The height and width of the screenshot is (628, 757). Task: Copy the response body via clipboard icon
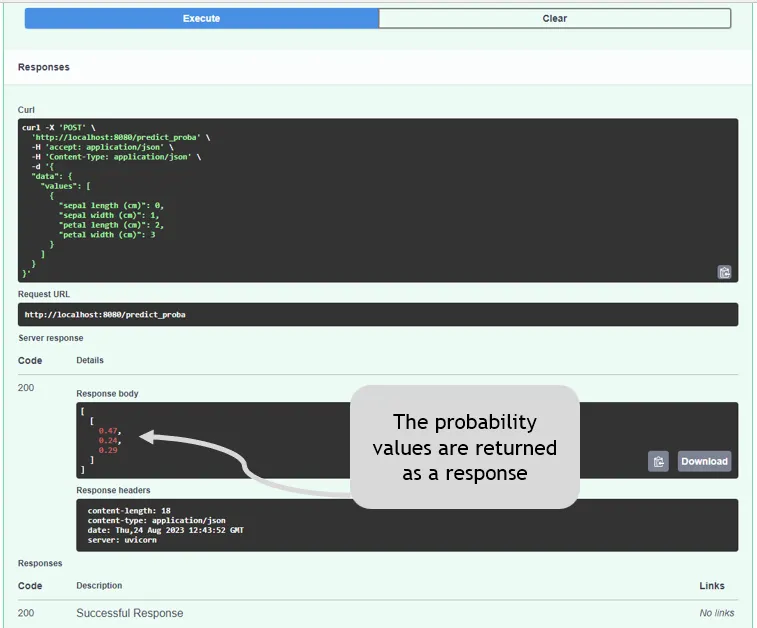[658, 461]
